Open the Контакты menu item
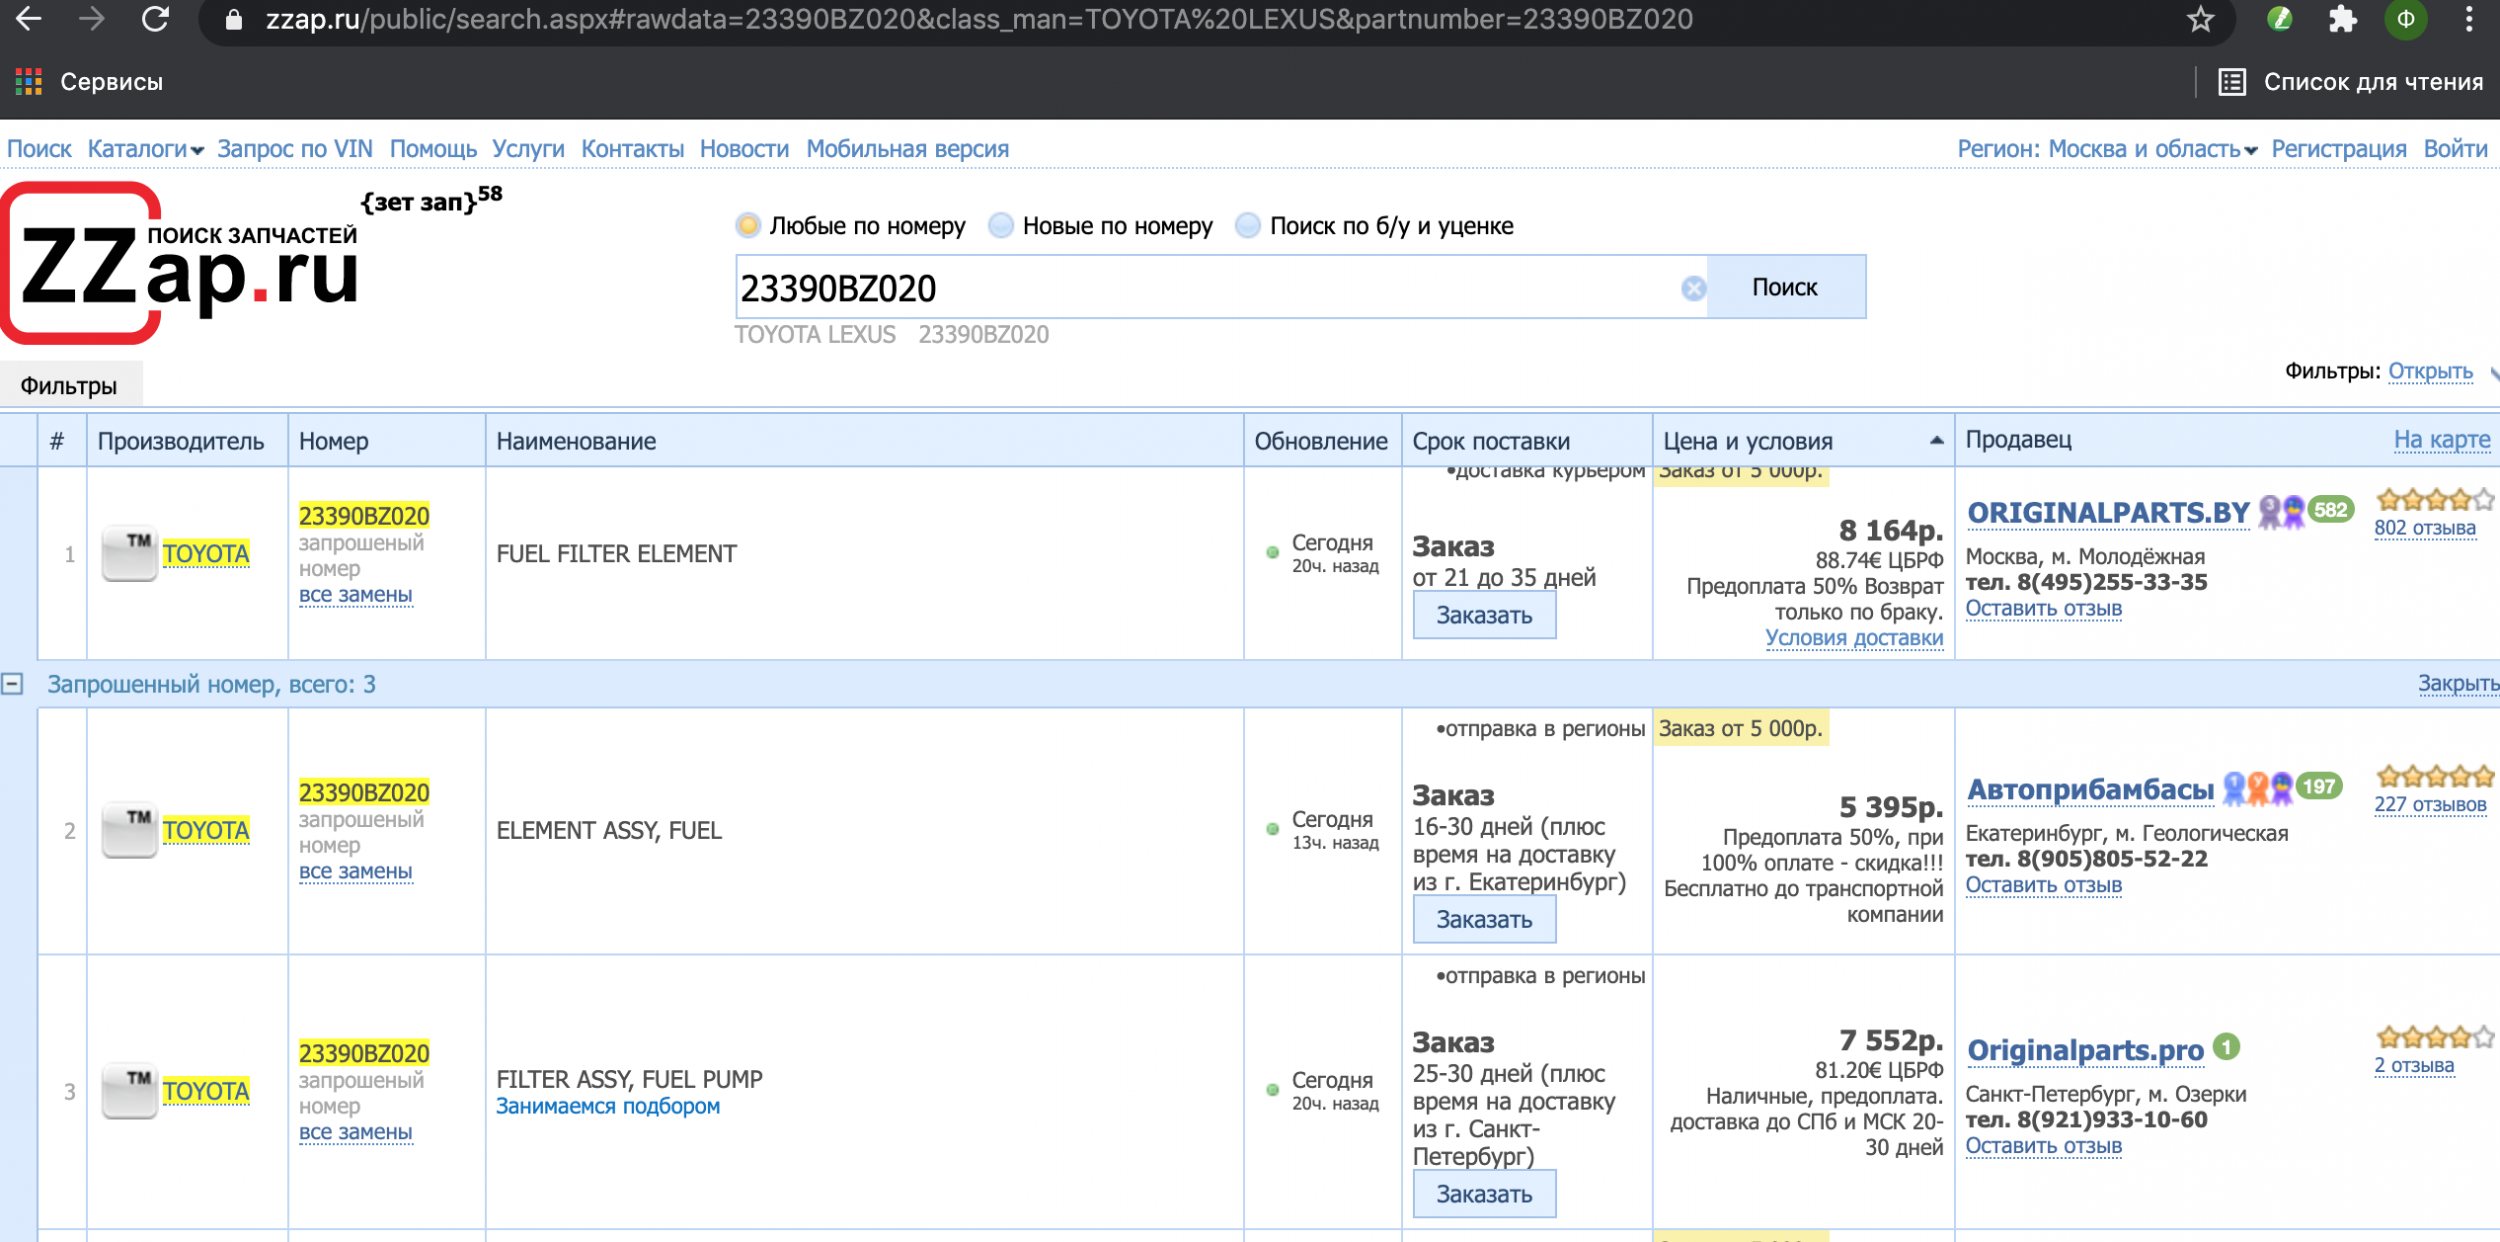 click(632, 149)
